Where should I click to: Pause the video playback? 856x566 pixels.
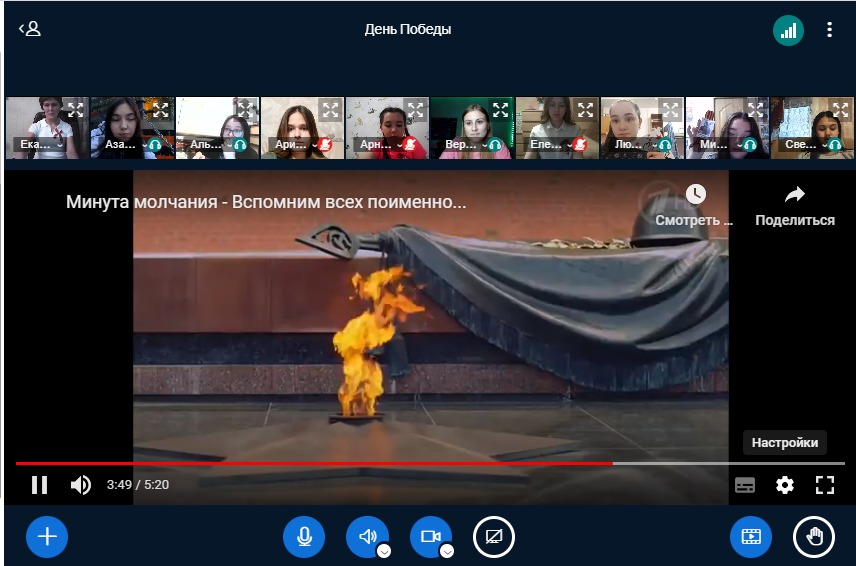(x=39, y=485)
